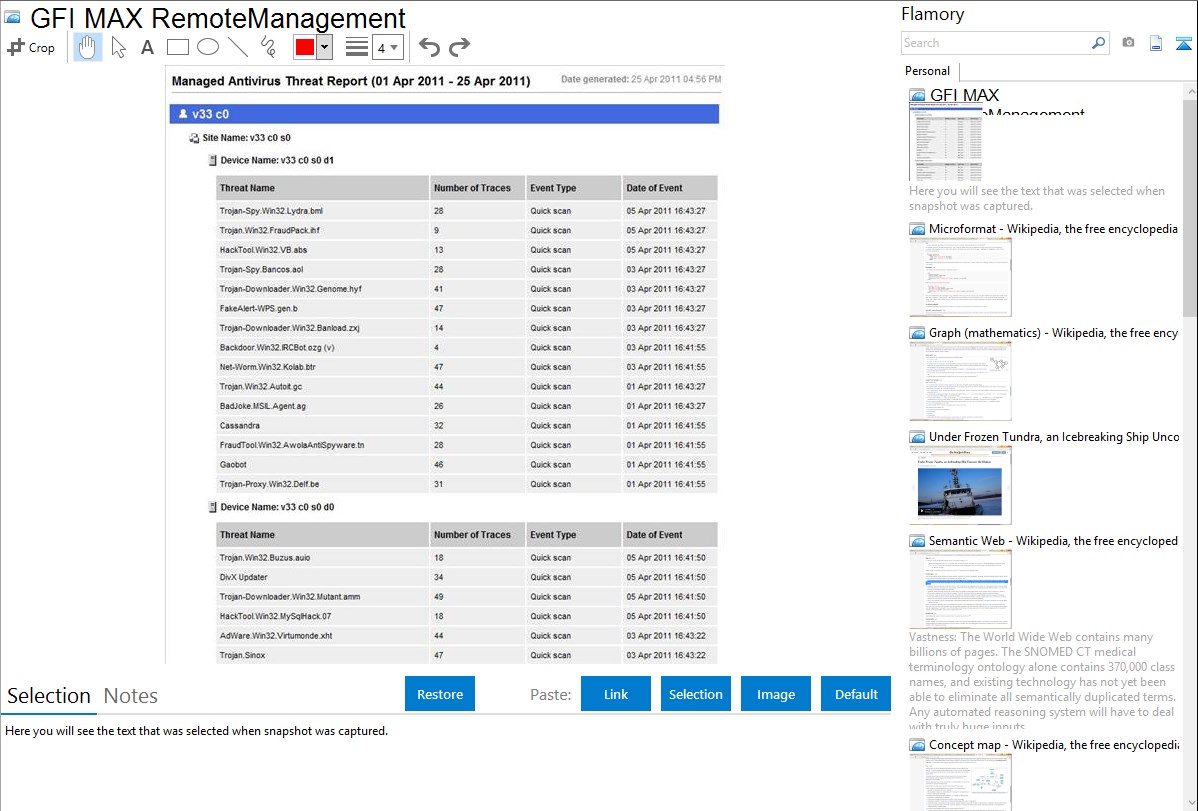Choose the arrow pointer tool

118,47
